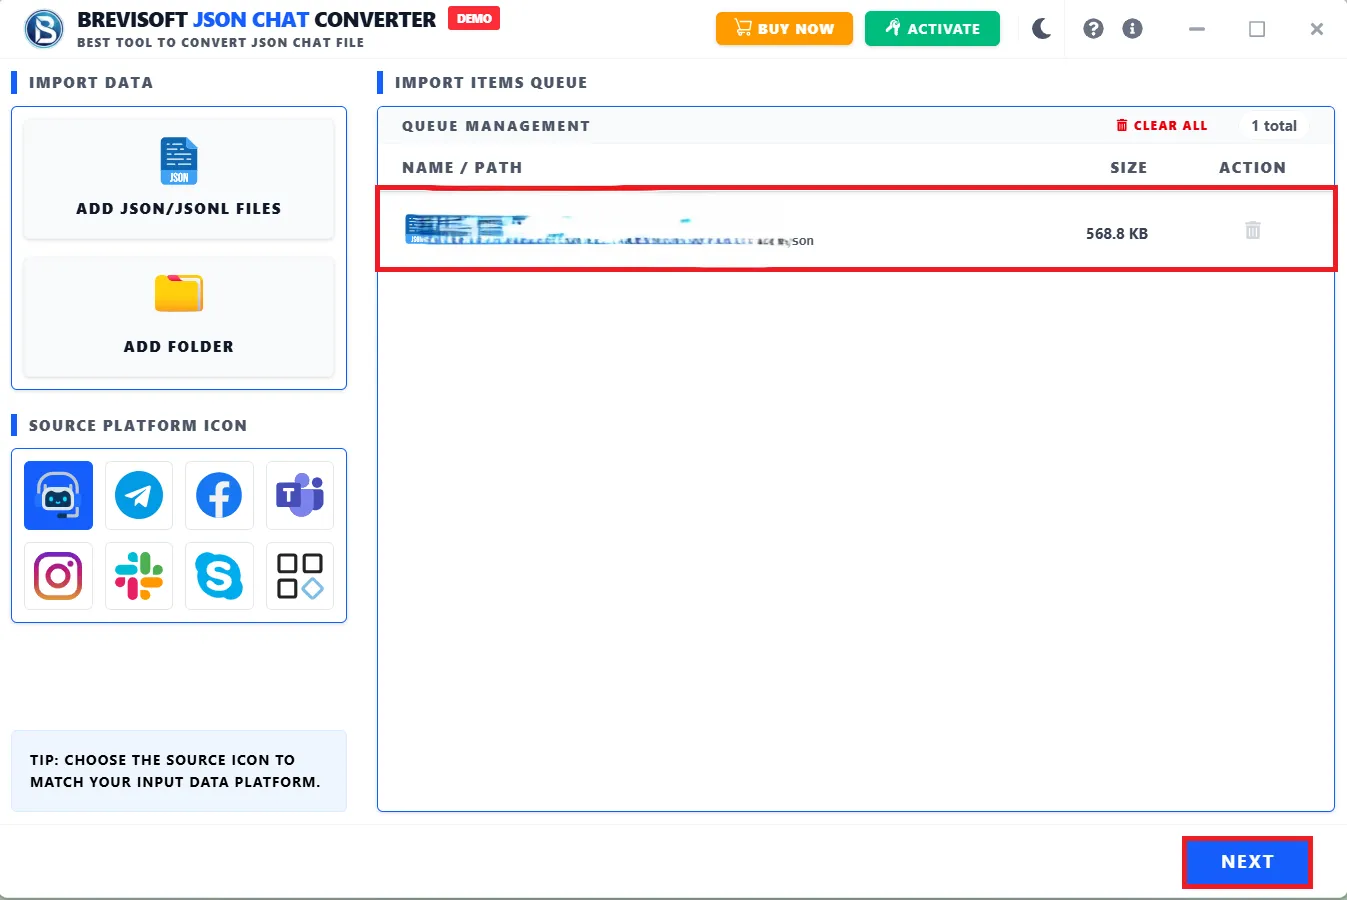Minimize the converter window
Screen dimensions: 1347x900
pyautogui.click(x=1197, y=29)
